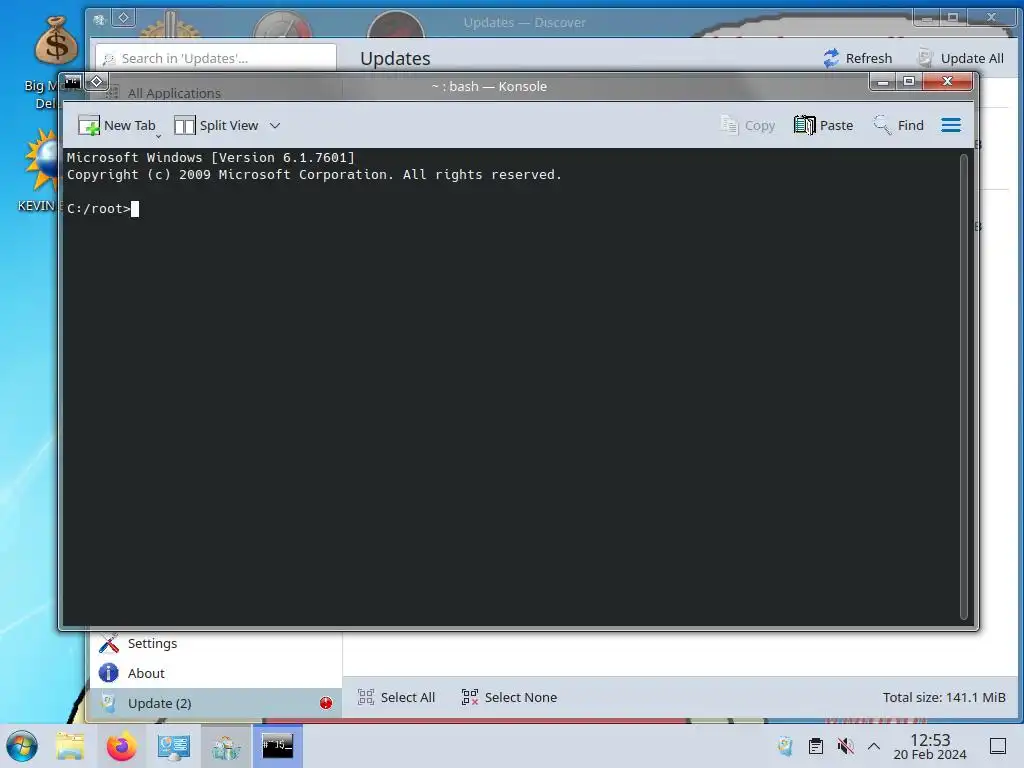Close the Konsole window
The width and height of the screenshot is (1024, 768).
point(948,82)
